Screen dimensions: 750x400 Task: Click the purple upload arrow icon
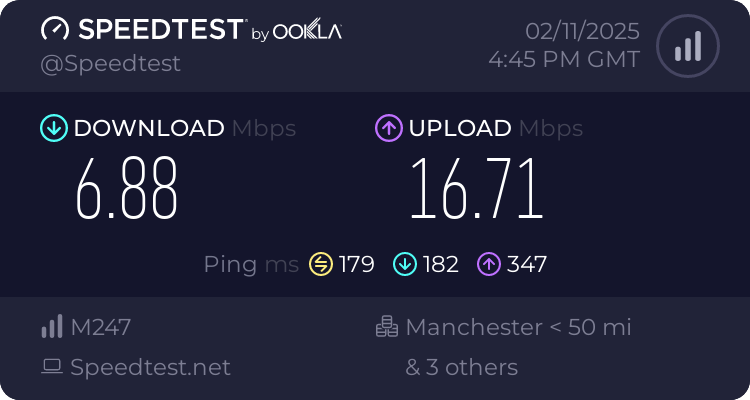tap(389, 128)
